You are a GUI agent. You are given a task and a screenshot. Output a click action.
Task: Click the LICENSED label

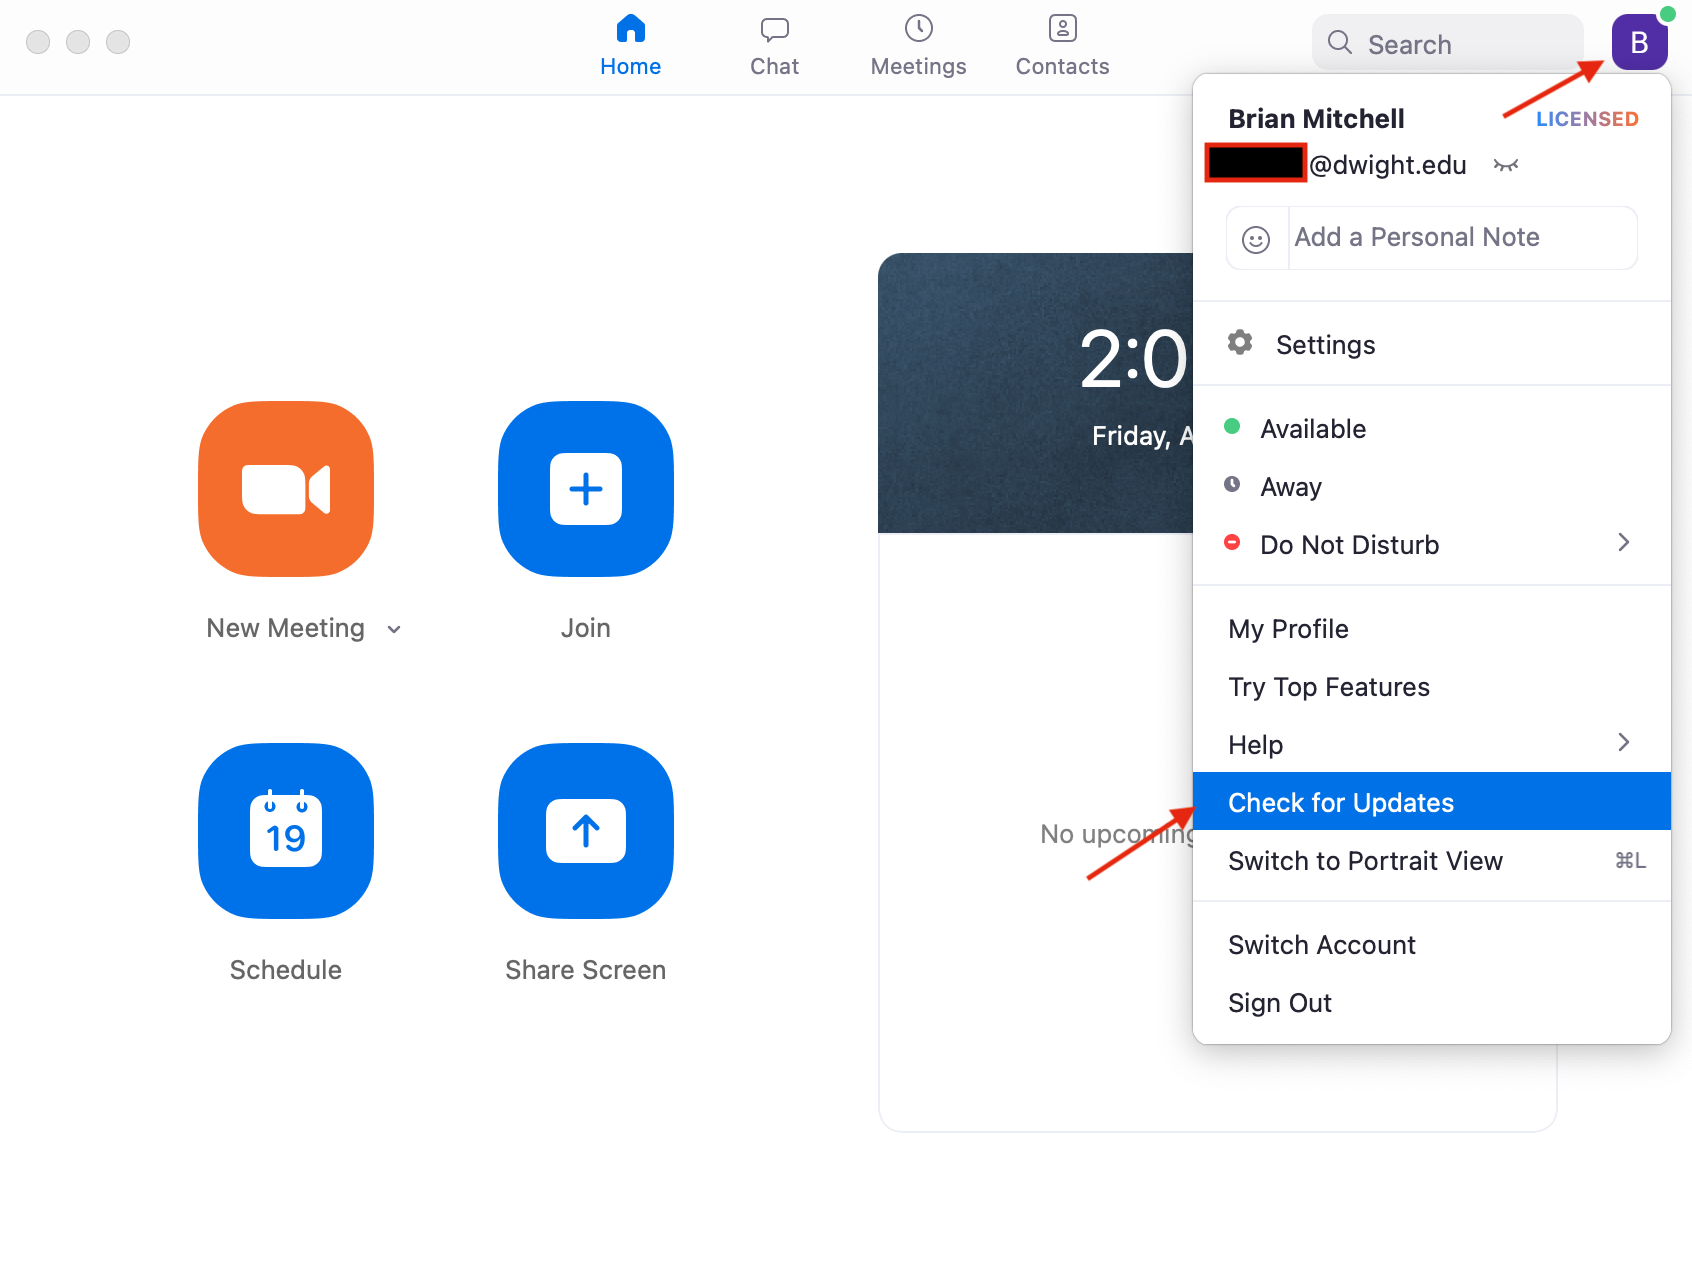(x=1587, y=119)
